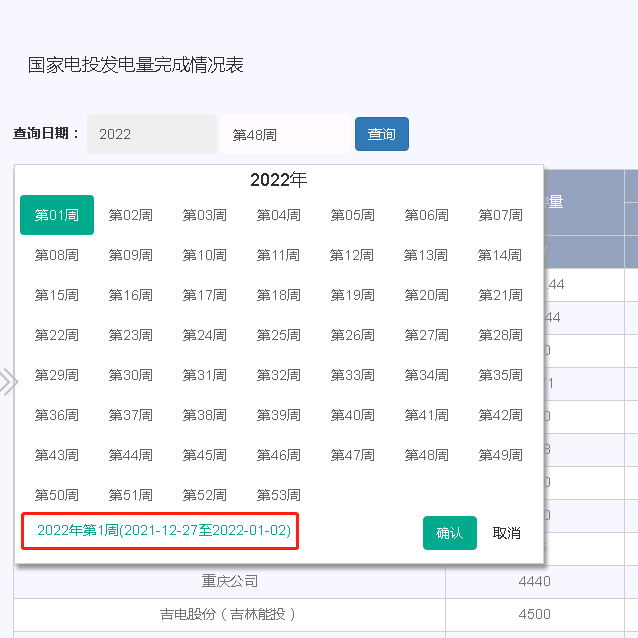The image size is (638, 638).
Task: Confirm the week selection with 确认
Action: click(x=450, y=533)
